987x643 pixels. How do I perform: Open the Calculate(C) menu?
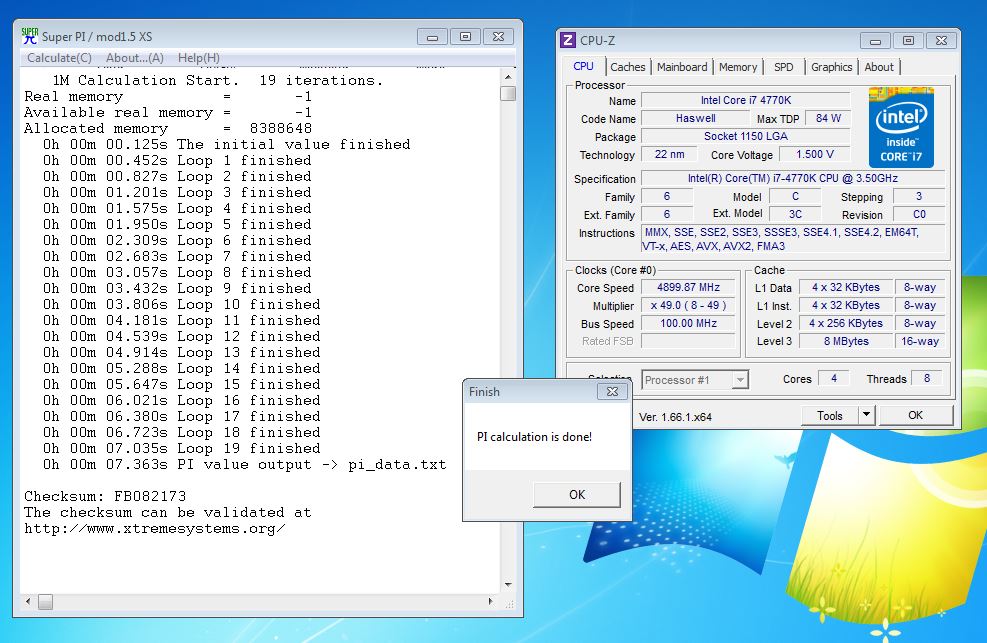click(59, 58)
